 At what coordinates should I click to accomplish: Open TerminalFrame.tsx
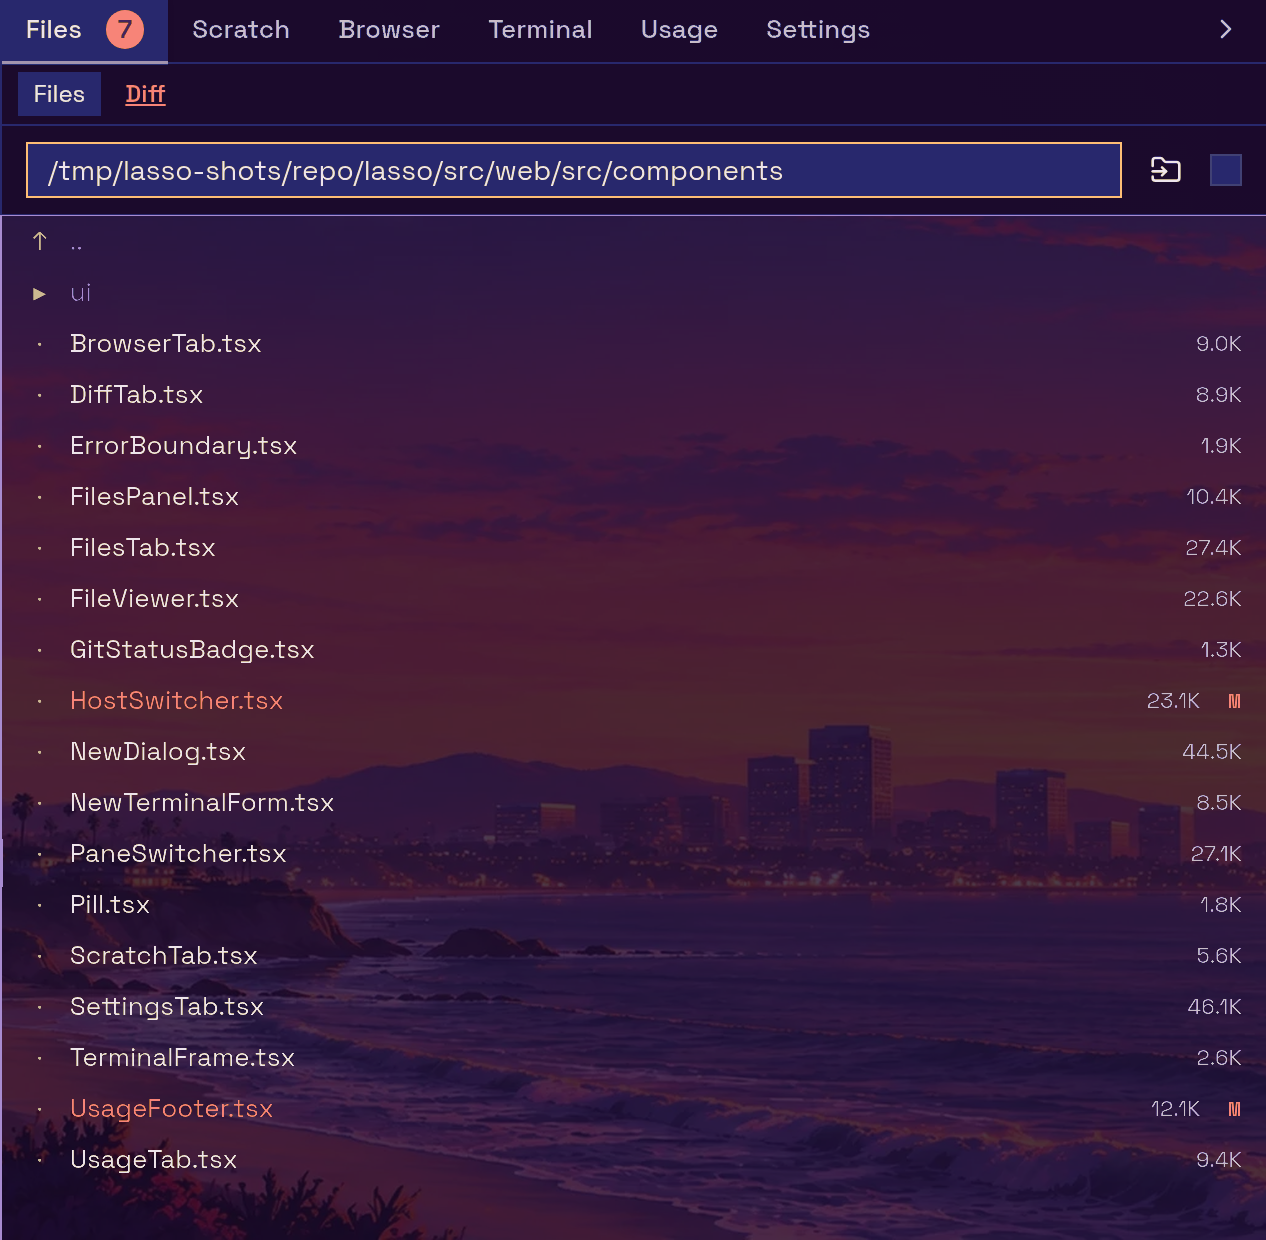coord(633,1058)
